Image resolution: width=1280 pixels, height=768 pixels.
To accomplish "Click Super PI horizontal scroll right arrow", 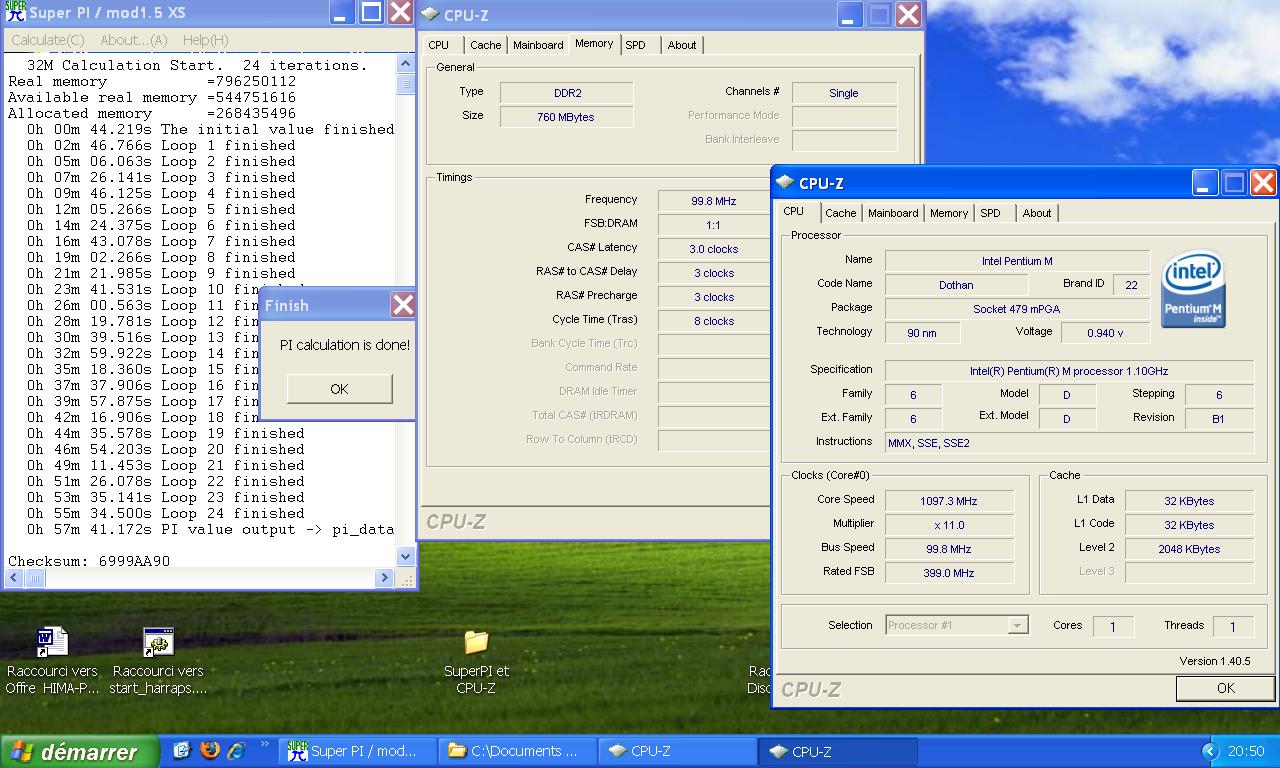I will (385, 578).
